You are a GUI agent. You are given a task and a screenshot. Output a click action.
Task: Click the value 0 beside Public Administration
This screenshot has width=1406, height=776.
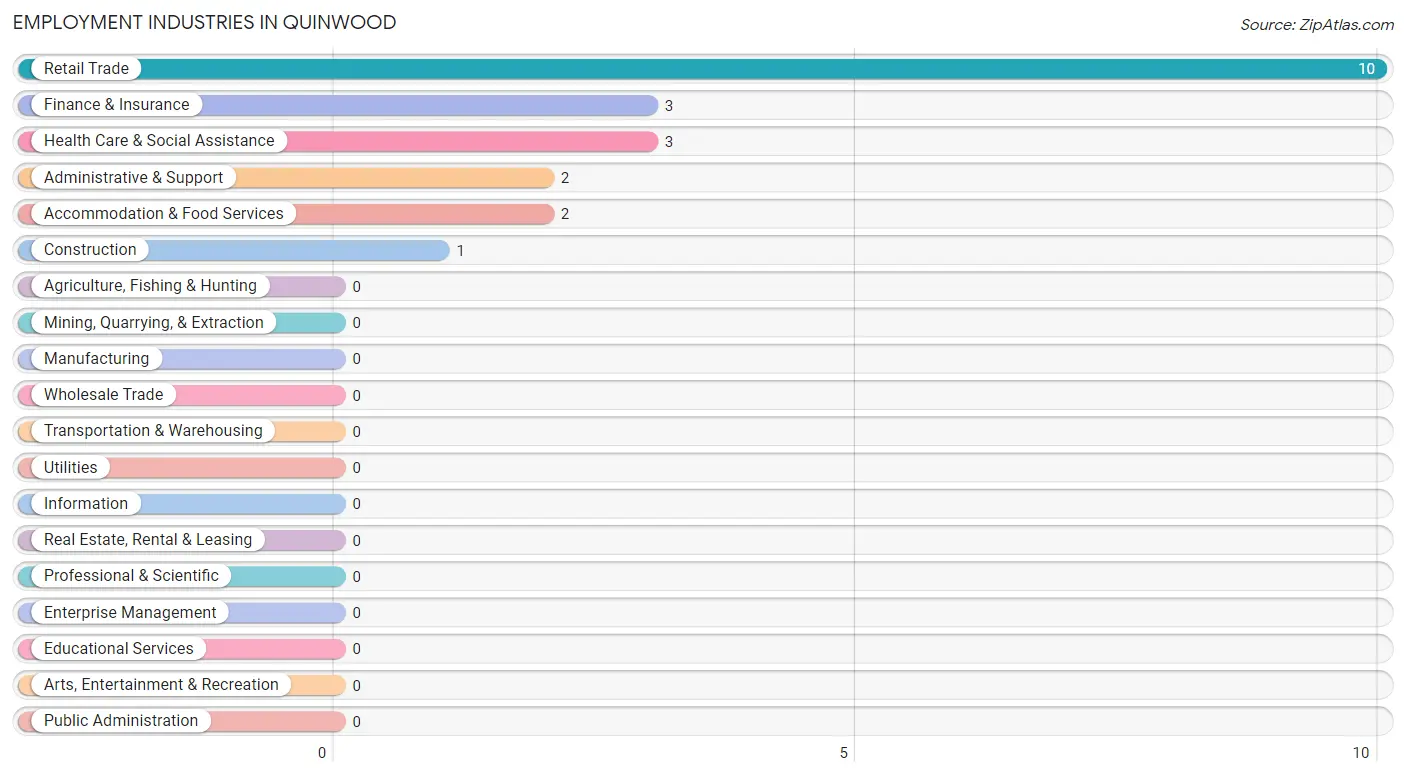(x=356, y=721)
